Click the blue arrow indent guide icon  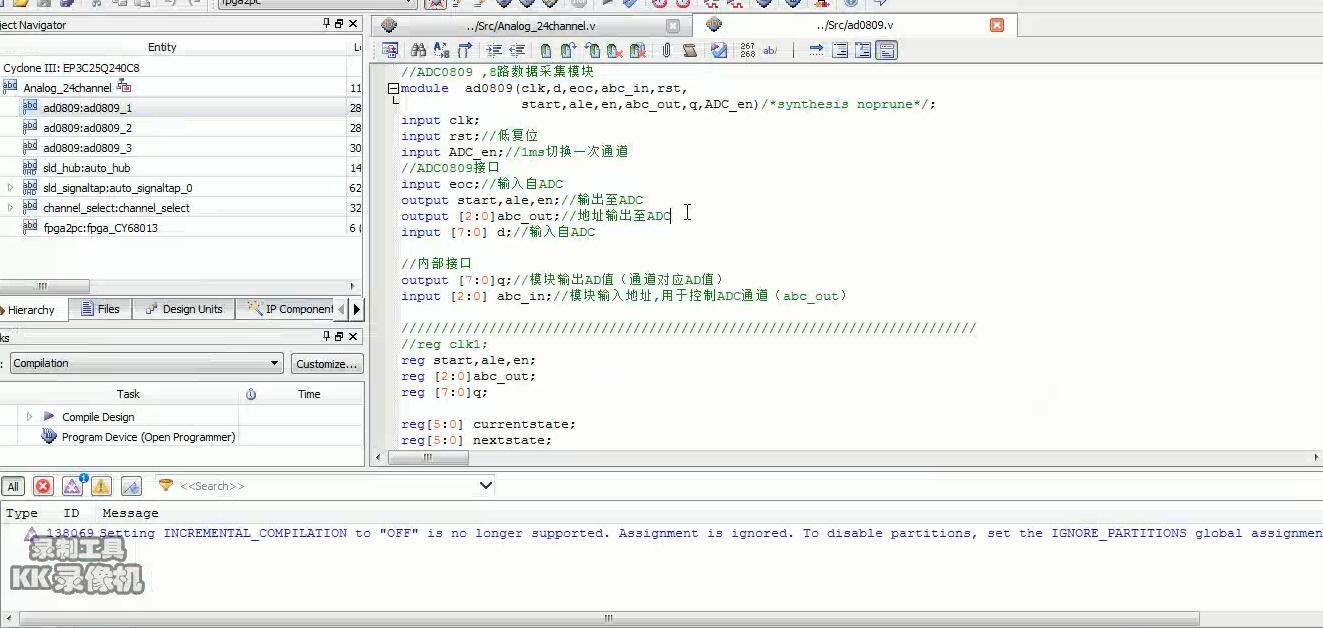(x=816, y=50)
